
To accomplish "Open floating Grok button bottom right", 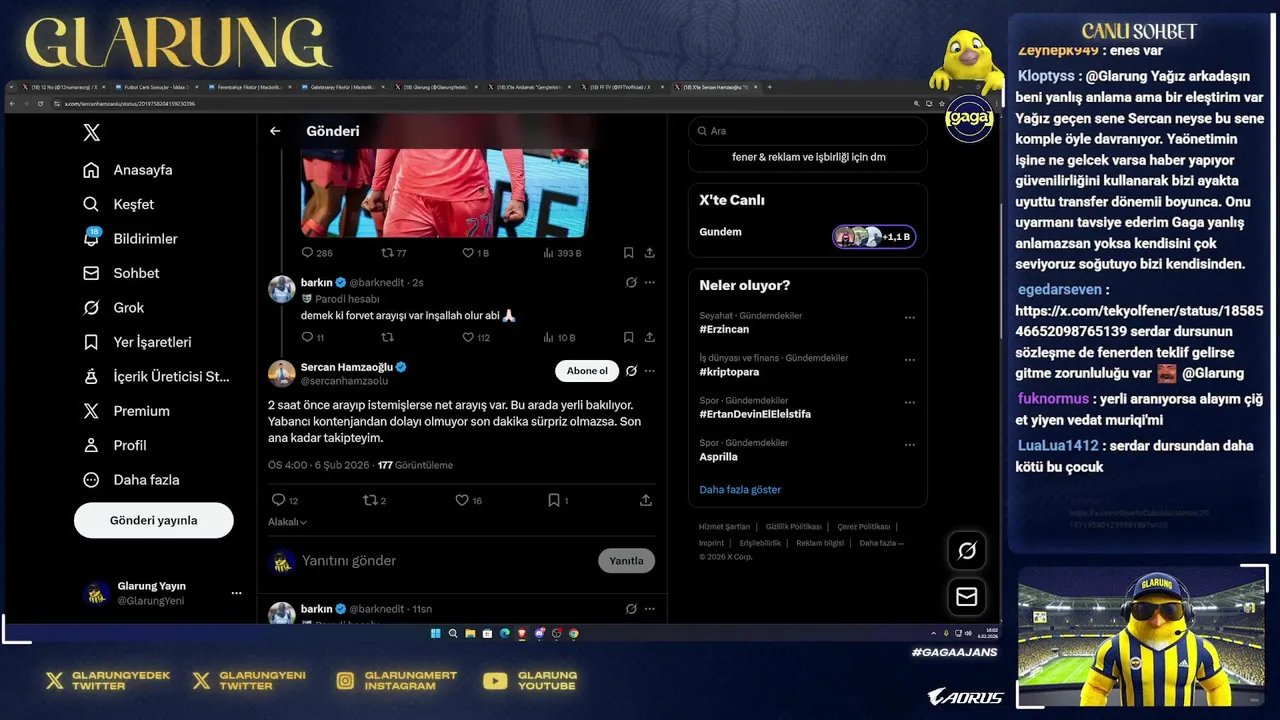I will click(967, 550).
